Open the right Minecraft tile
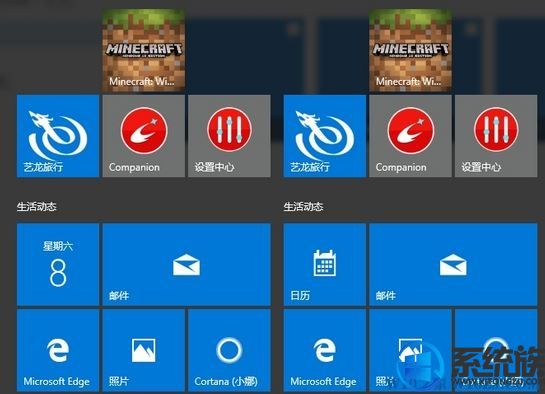The image size is (545, 394). point(410,50)
